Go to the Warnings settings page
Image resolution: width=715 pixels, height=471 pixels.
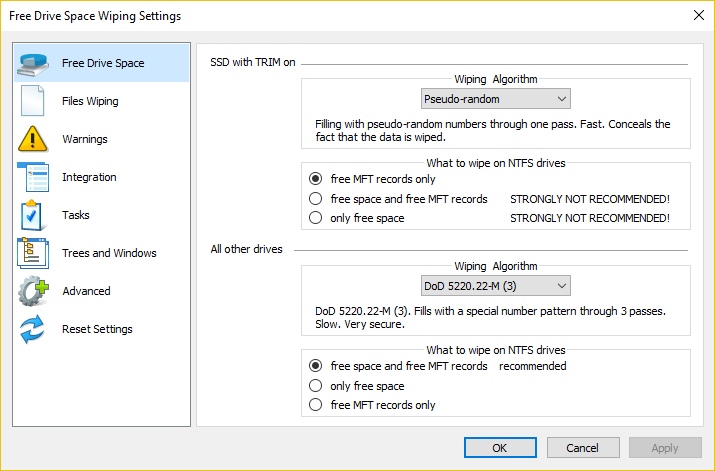85,139
